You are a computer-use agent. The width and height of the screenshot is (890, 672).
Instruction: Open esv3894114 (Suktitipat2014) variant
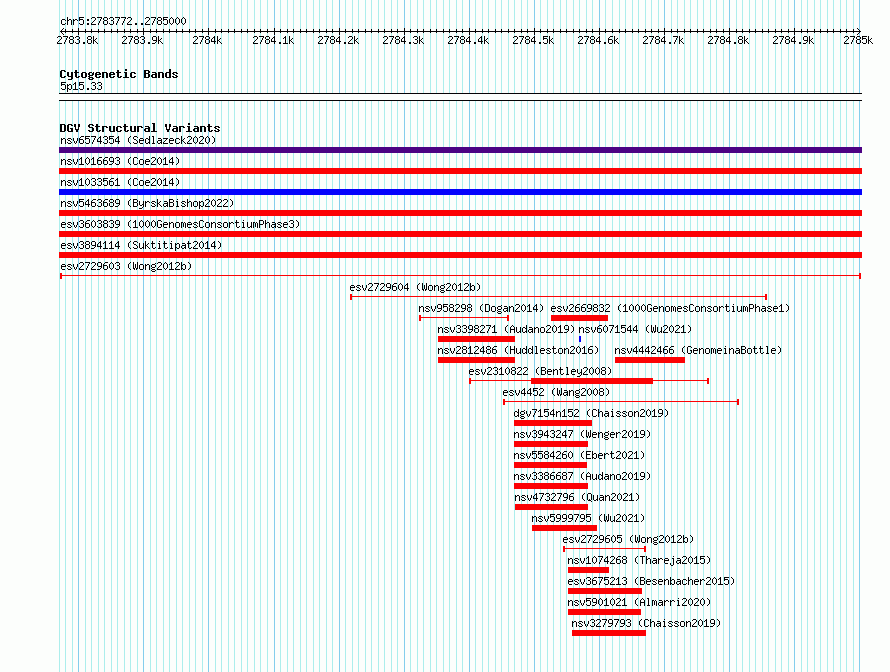click(141, 245)
